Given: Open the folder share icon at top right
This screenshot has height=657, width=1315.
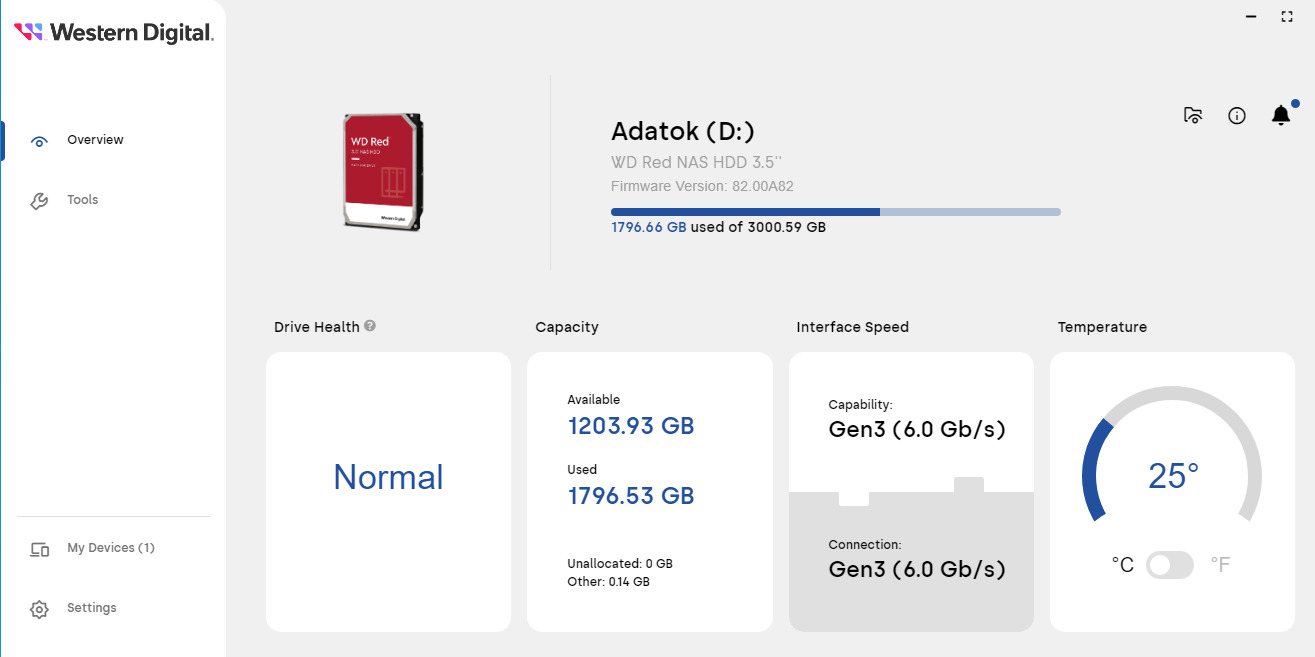Looking at the screenshot, I should click(1192, 116).
